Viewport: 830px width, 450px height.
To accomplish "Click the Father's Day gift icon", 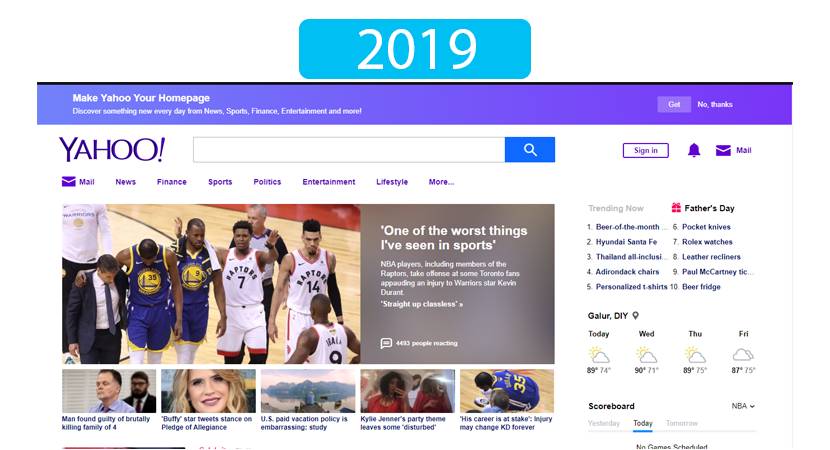I will 676,208.
